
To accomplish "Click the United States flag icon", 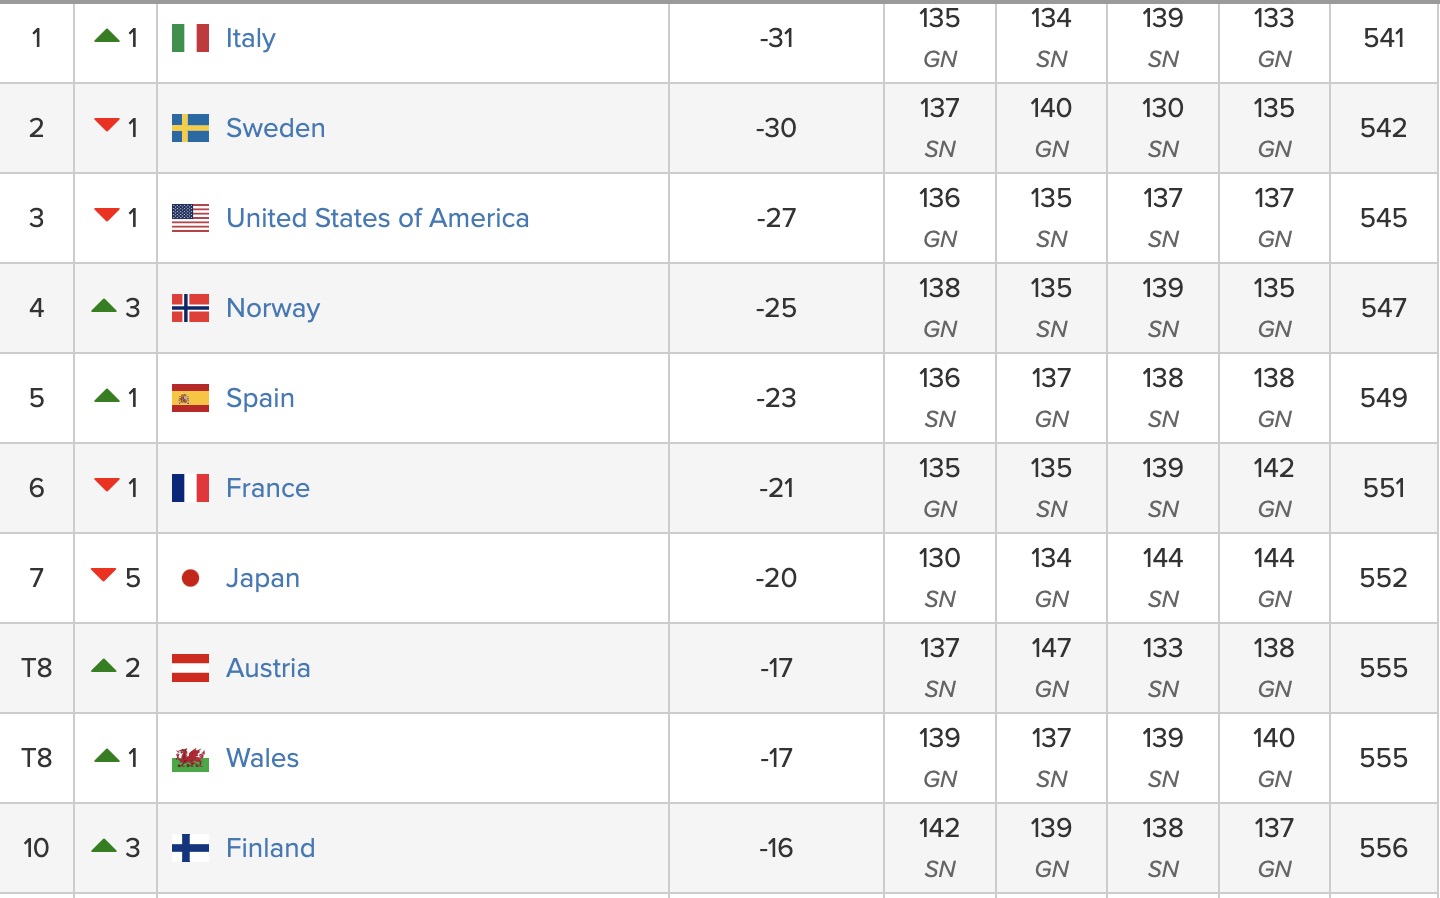I will [190, 218].
